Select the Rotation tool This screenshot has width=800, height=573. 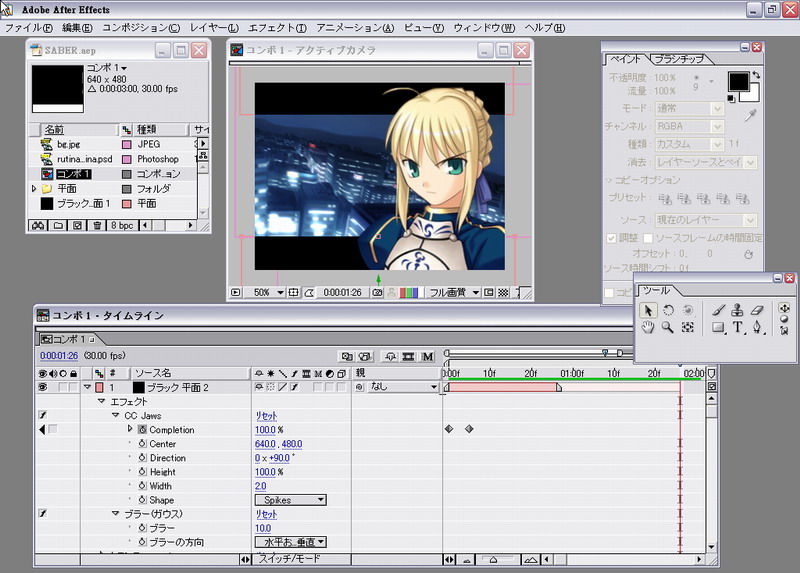pos(668,310)
